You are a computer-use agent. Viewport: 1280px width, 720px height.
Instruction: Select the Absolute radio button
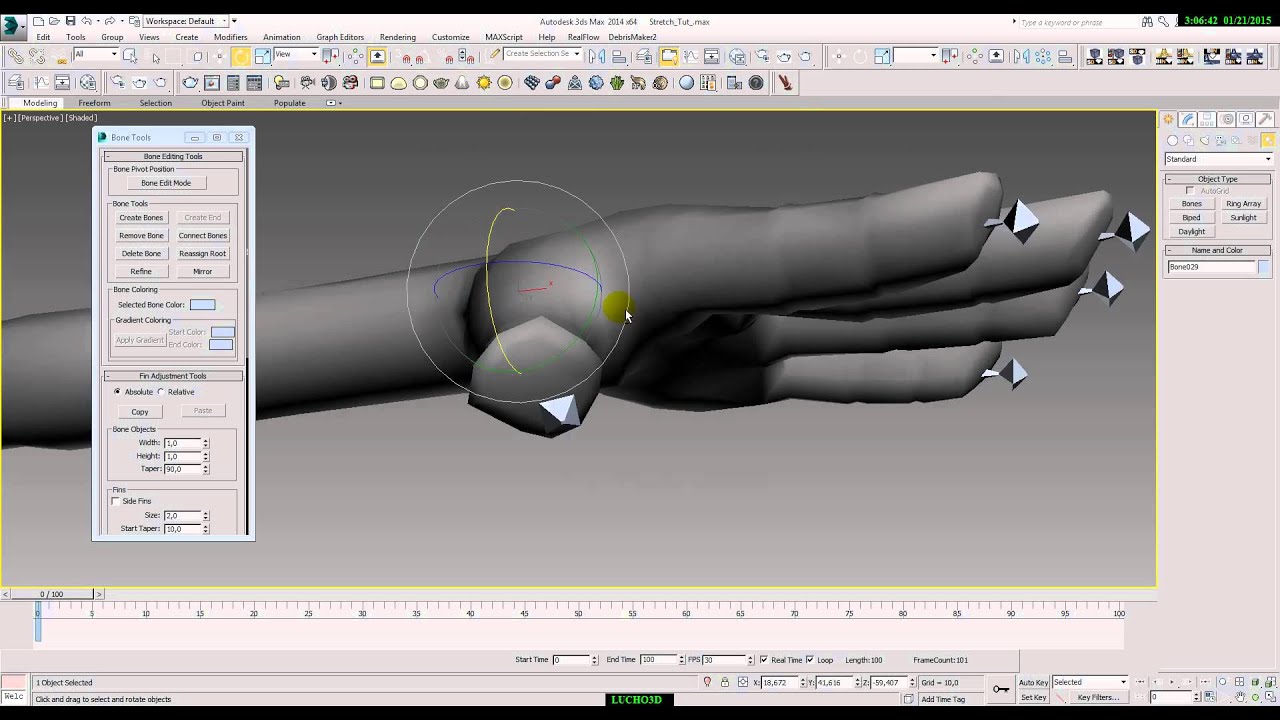click(x=117, y=392)
